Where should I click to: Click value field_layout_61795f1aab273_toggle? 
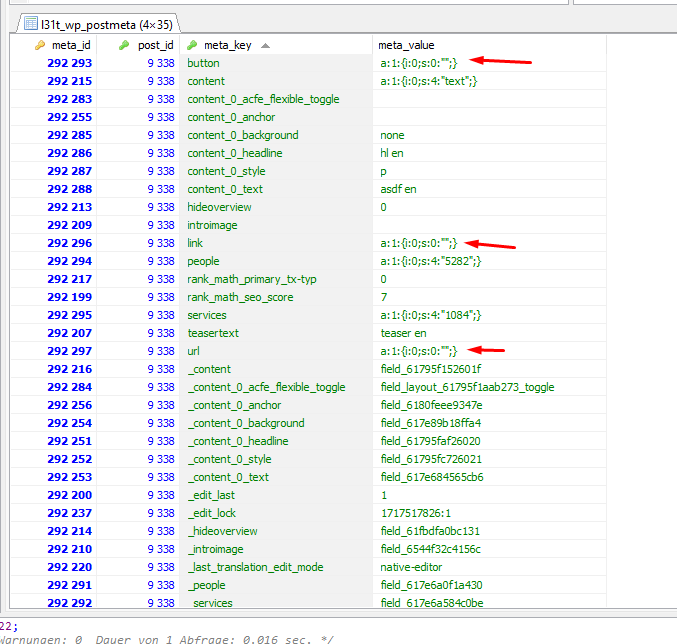coord(489,387)
